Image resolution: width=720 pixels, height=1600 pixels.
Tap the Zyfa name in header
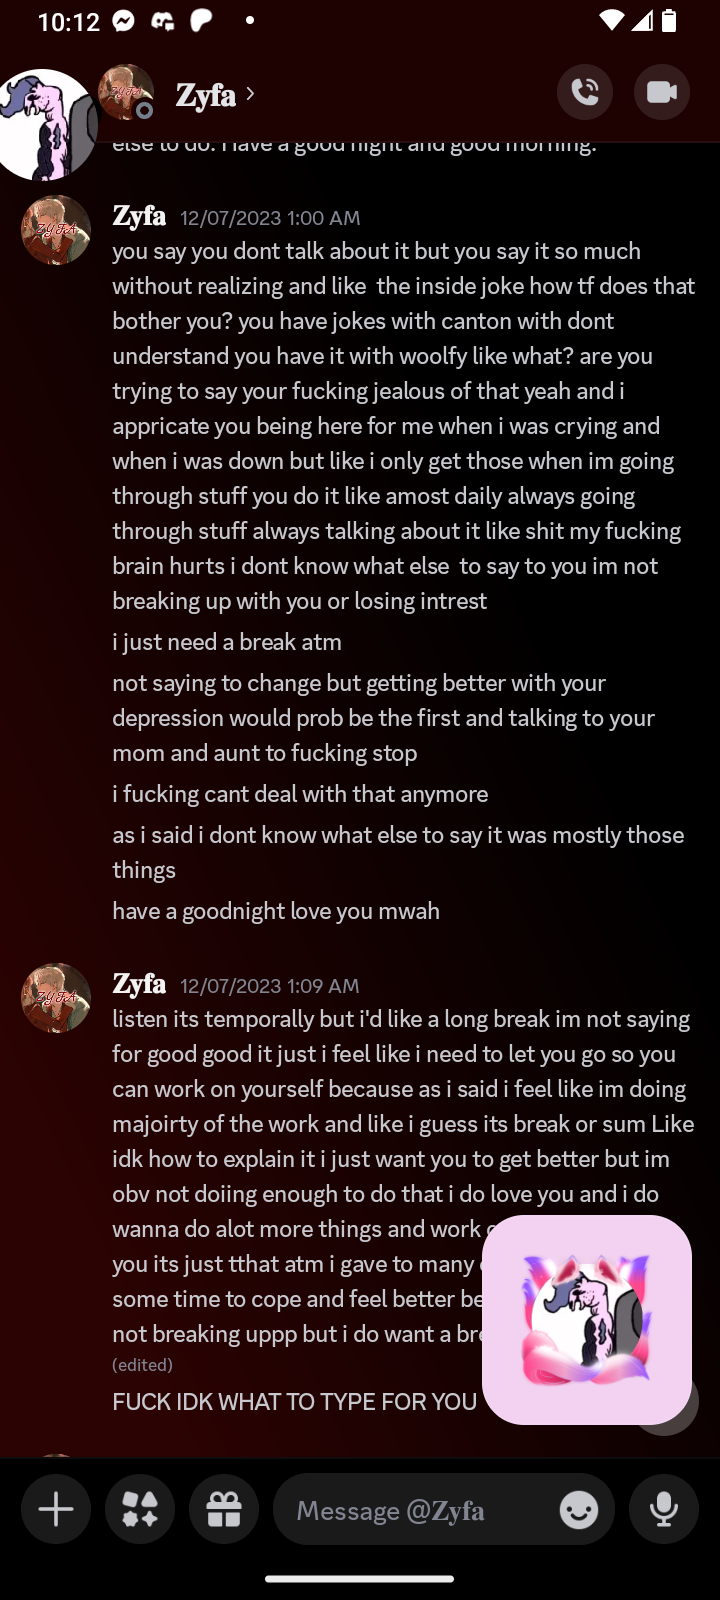click(x=205, y=95)
